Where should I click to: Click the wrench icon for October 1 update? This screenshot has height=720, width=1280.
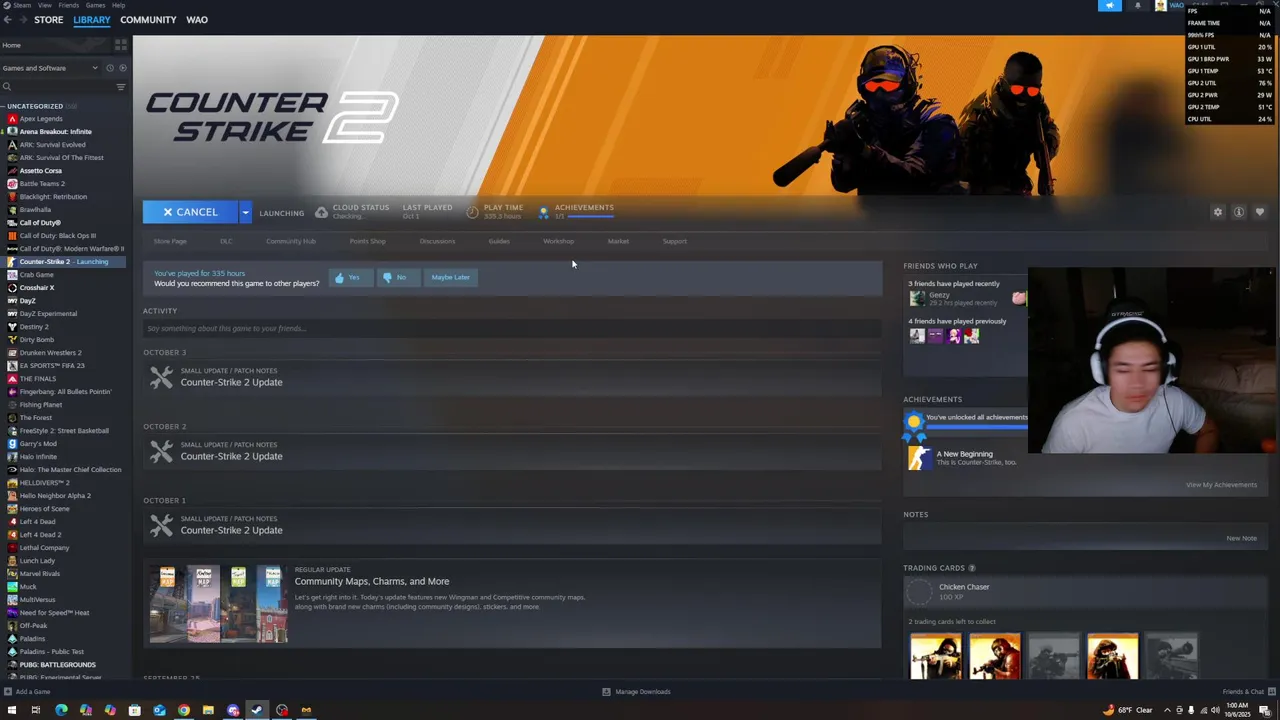pyautogui.click(x=161, y=525)
